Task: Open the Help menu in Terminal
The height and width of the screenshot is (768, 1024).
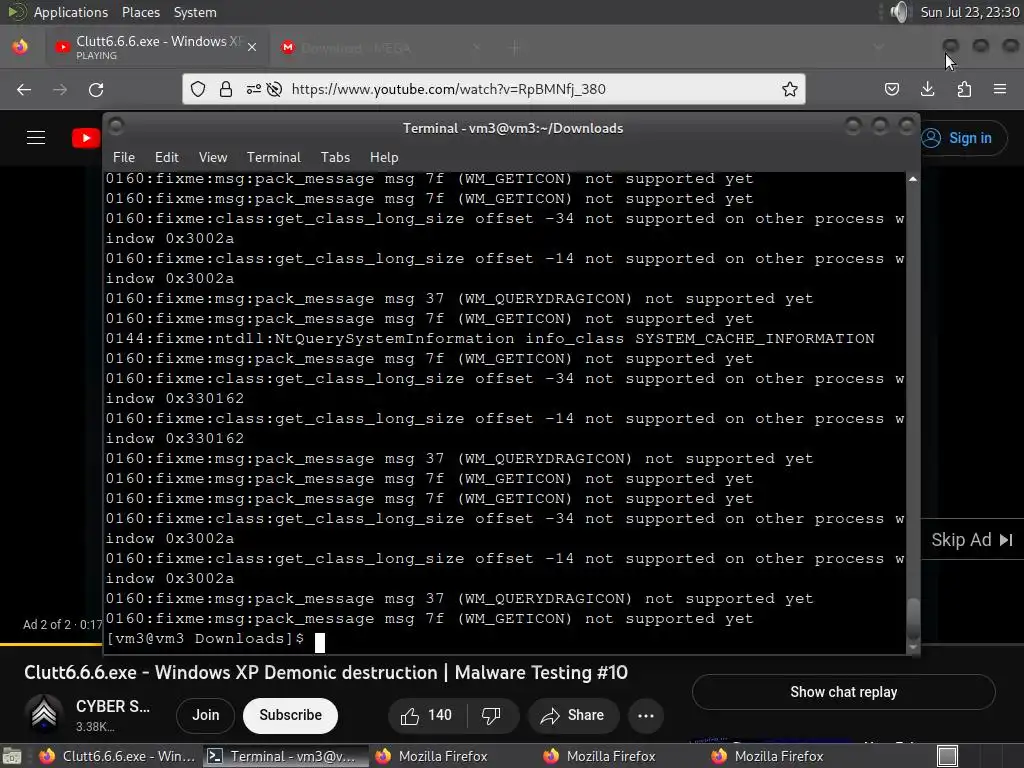Action: click(384, 157)
